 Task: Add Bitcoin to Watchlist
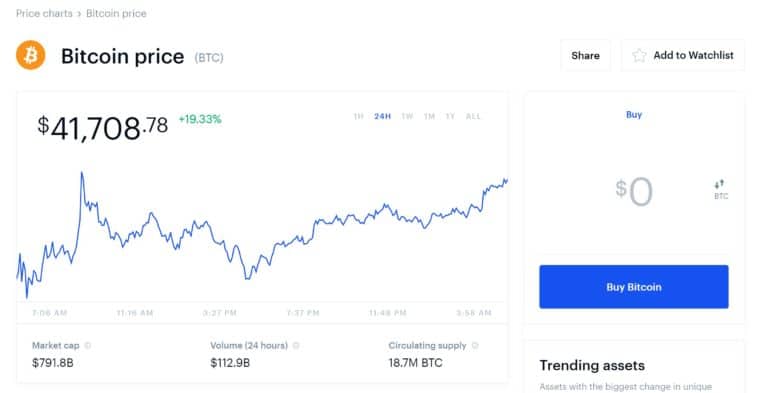click(683, 55)
